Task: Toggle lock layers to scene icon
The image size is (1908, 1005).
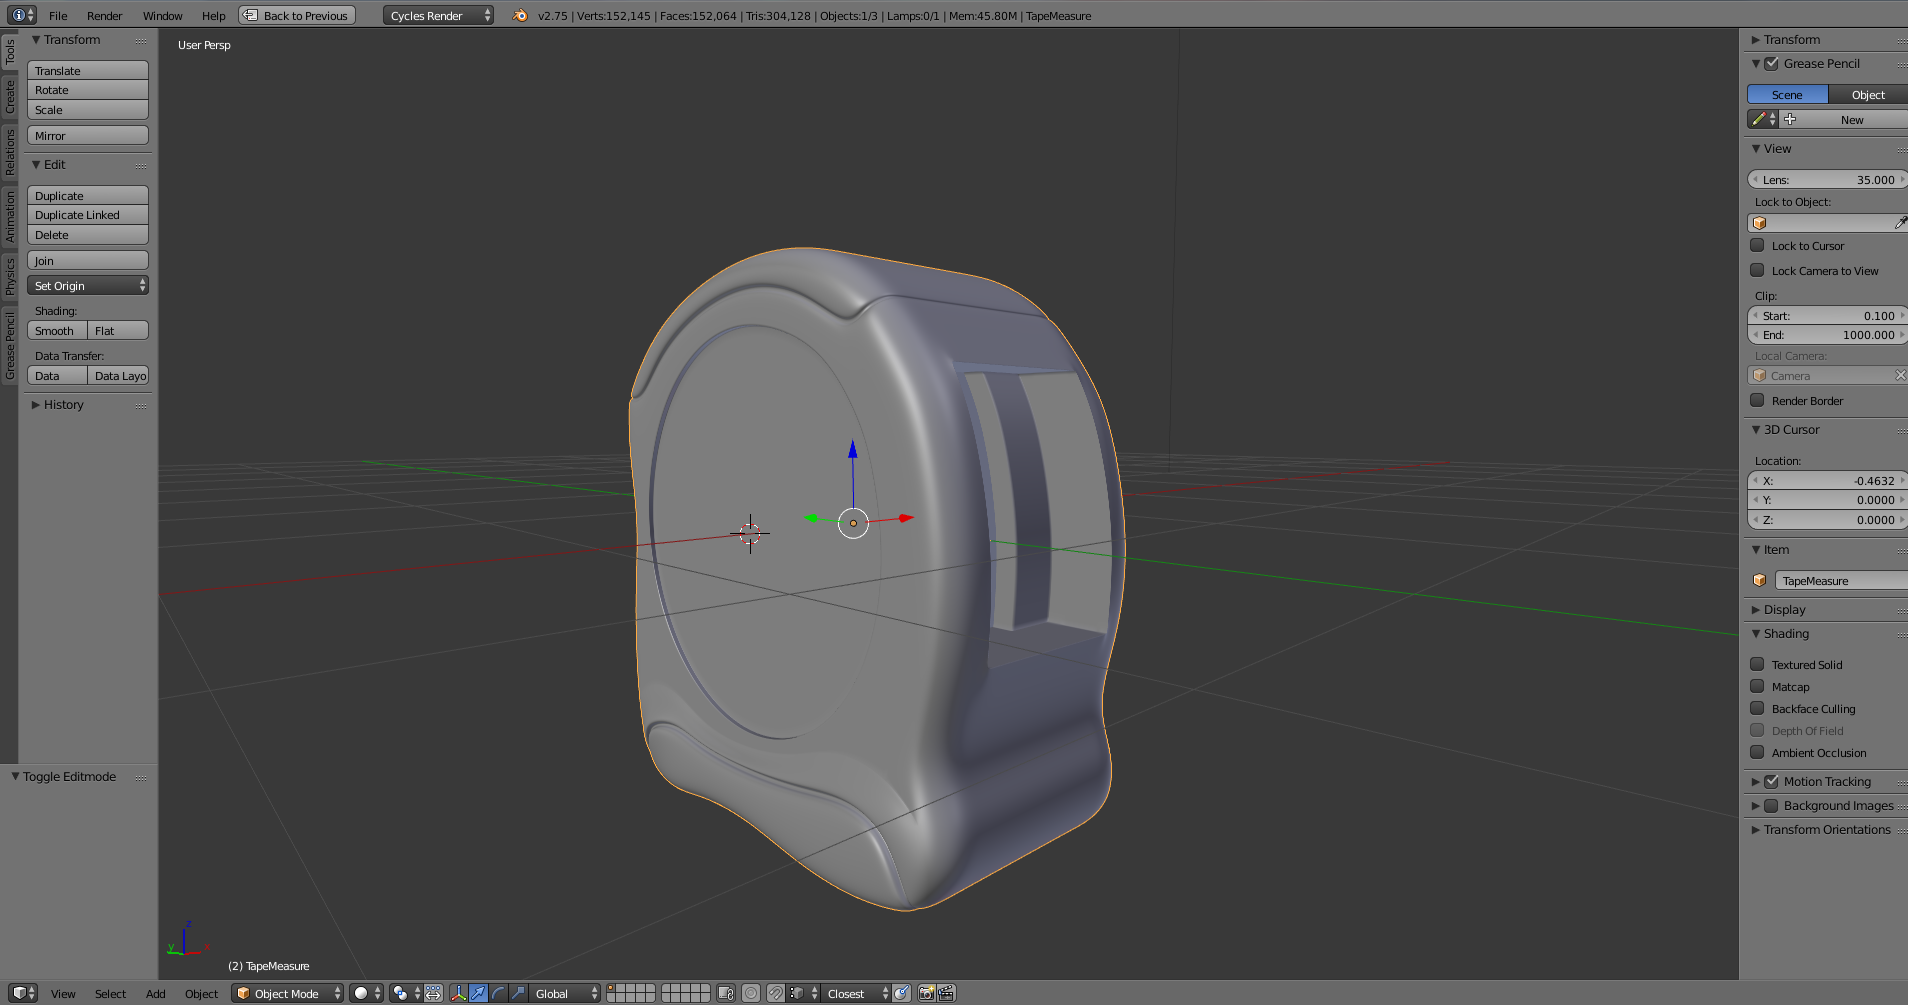Action: click(726, 993)
